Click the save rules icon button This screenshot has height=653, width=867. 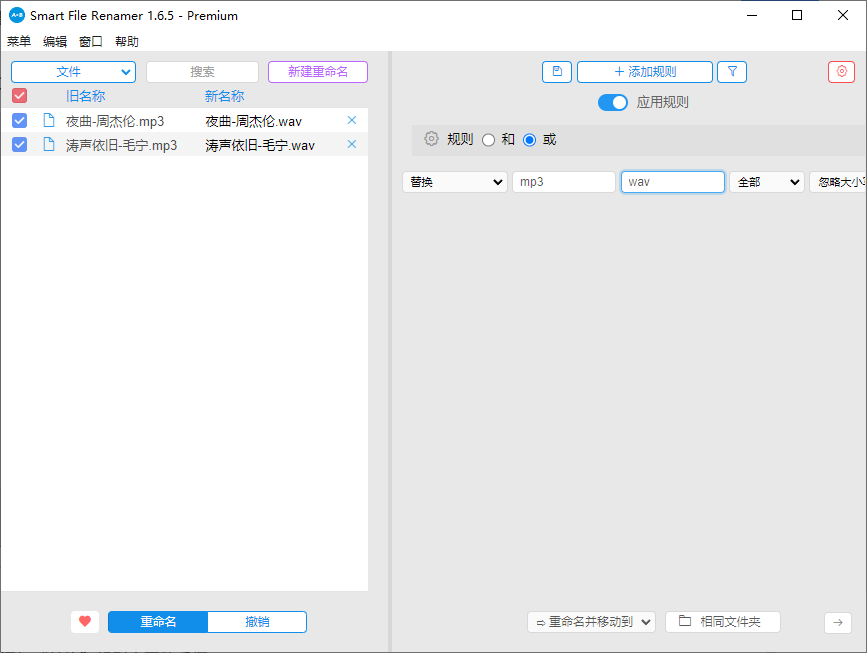tap(557, 72)
